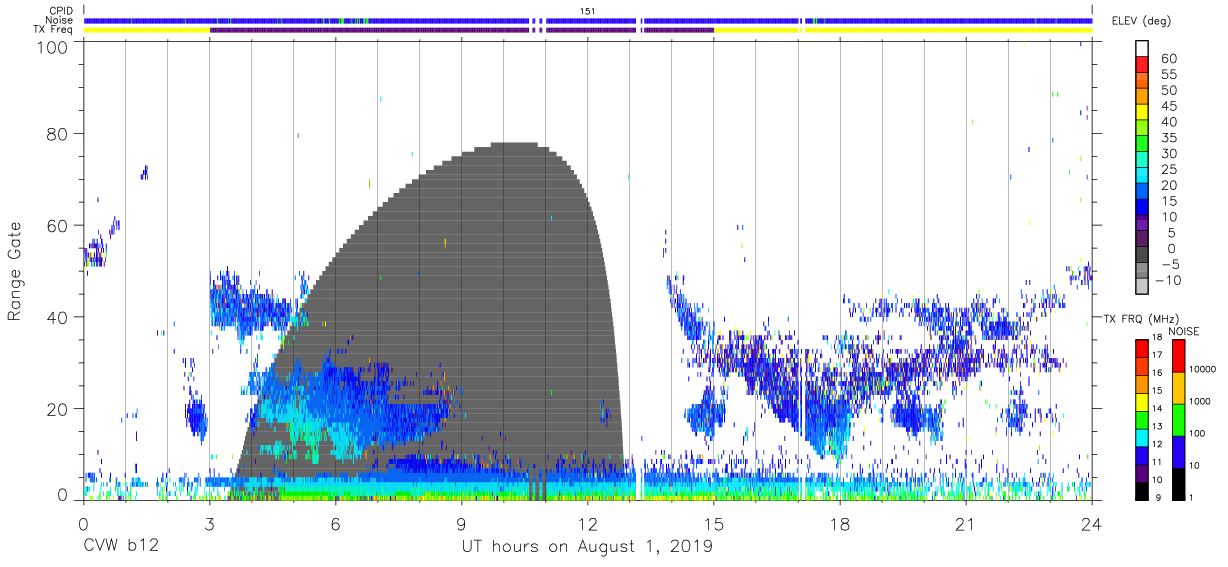Click the ELEV colorbar label '30'
Viewport: 1228px width, 567px height.
[x=1169, y=153]
